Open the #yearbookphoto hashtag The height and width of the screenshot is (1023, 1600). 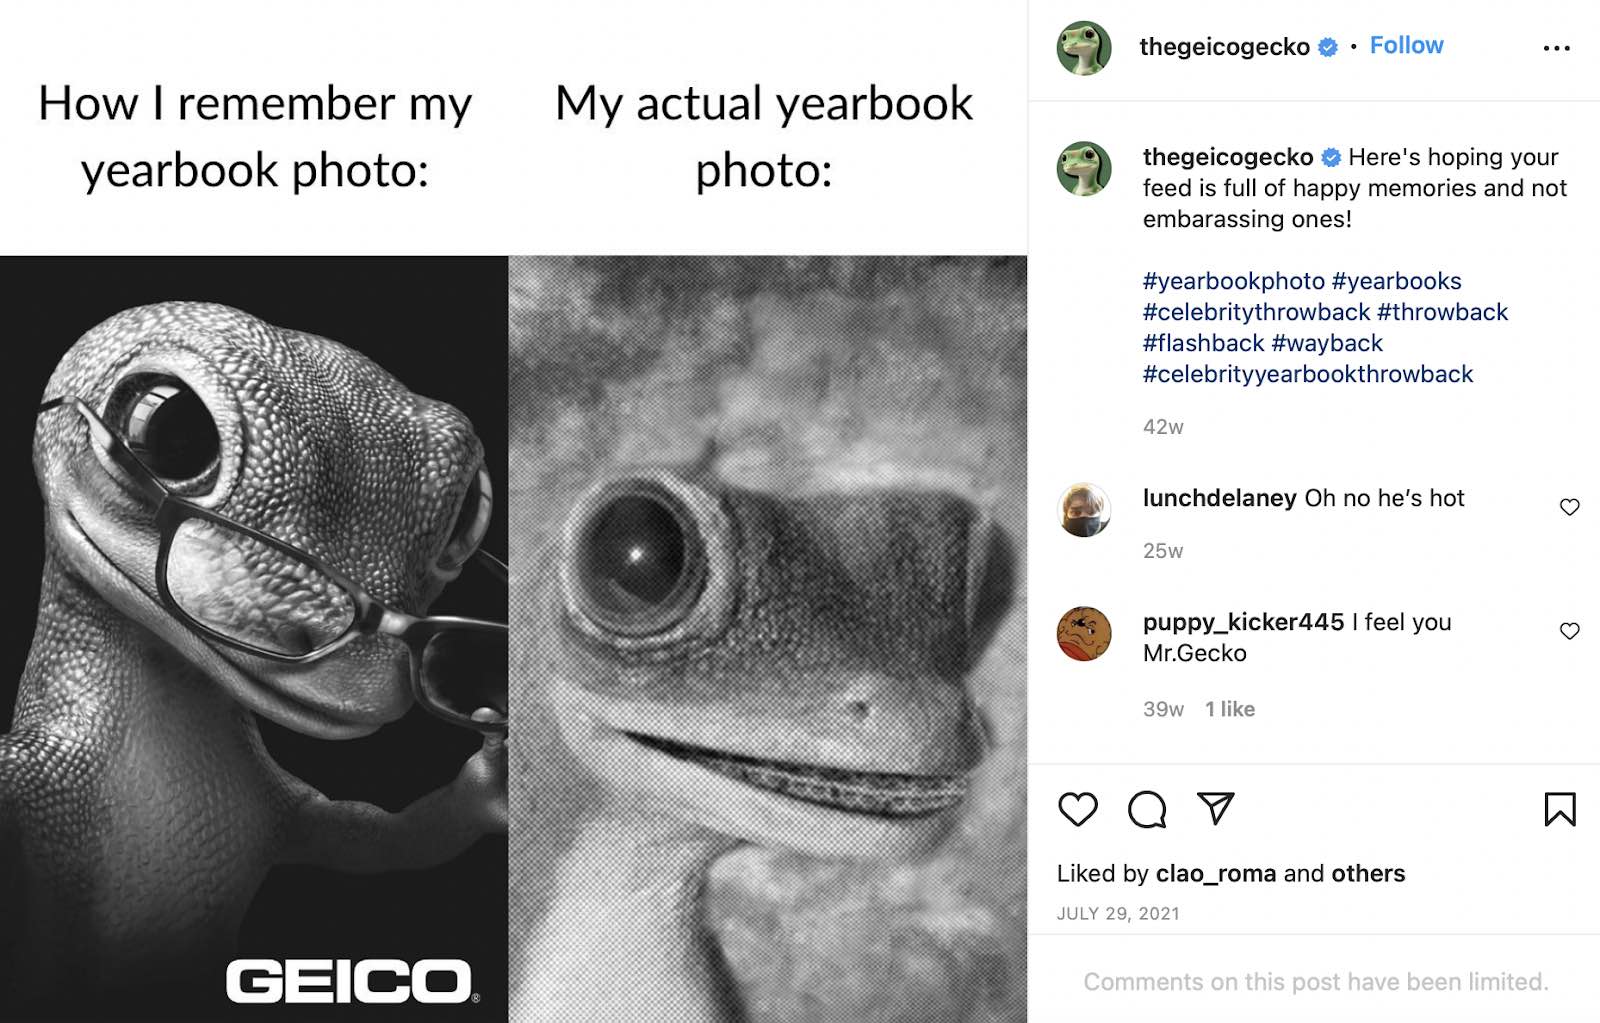tap(1233, 281)
